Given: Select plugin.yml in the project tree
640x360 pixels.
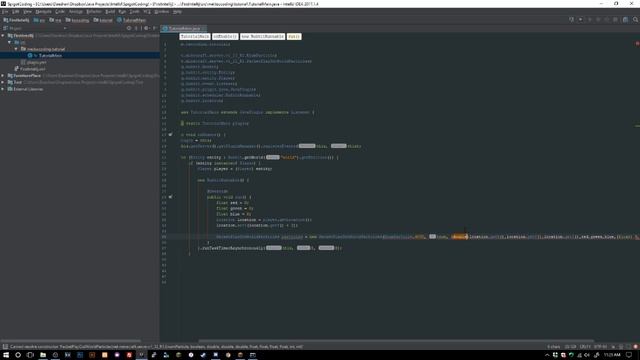Looking at the screenshot, I should pyautogui.click(x=33, y=62).
